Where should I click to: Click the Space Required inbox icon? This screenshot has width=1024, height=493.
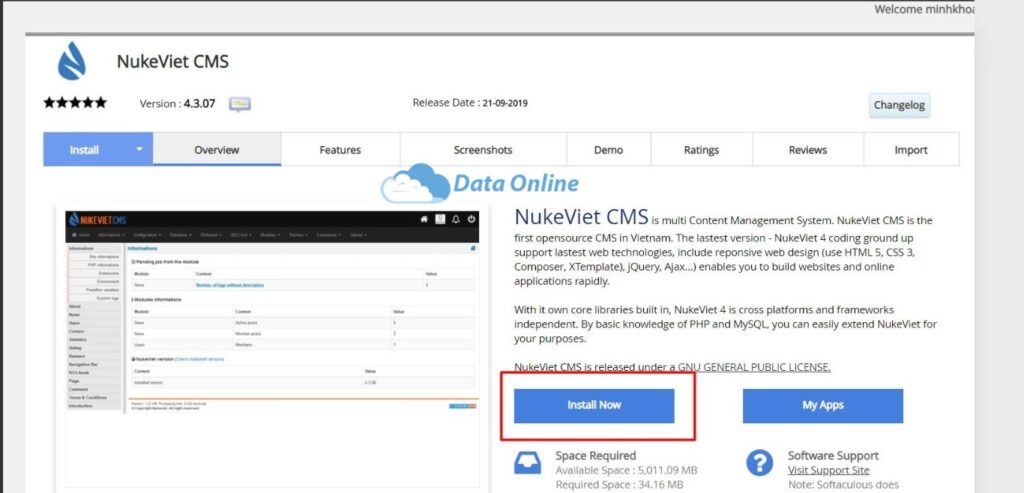pos(528,463)
